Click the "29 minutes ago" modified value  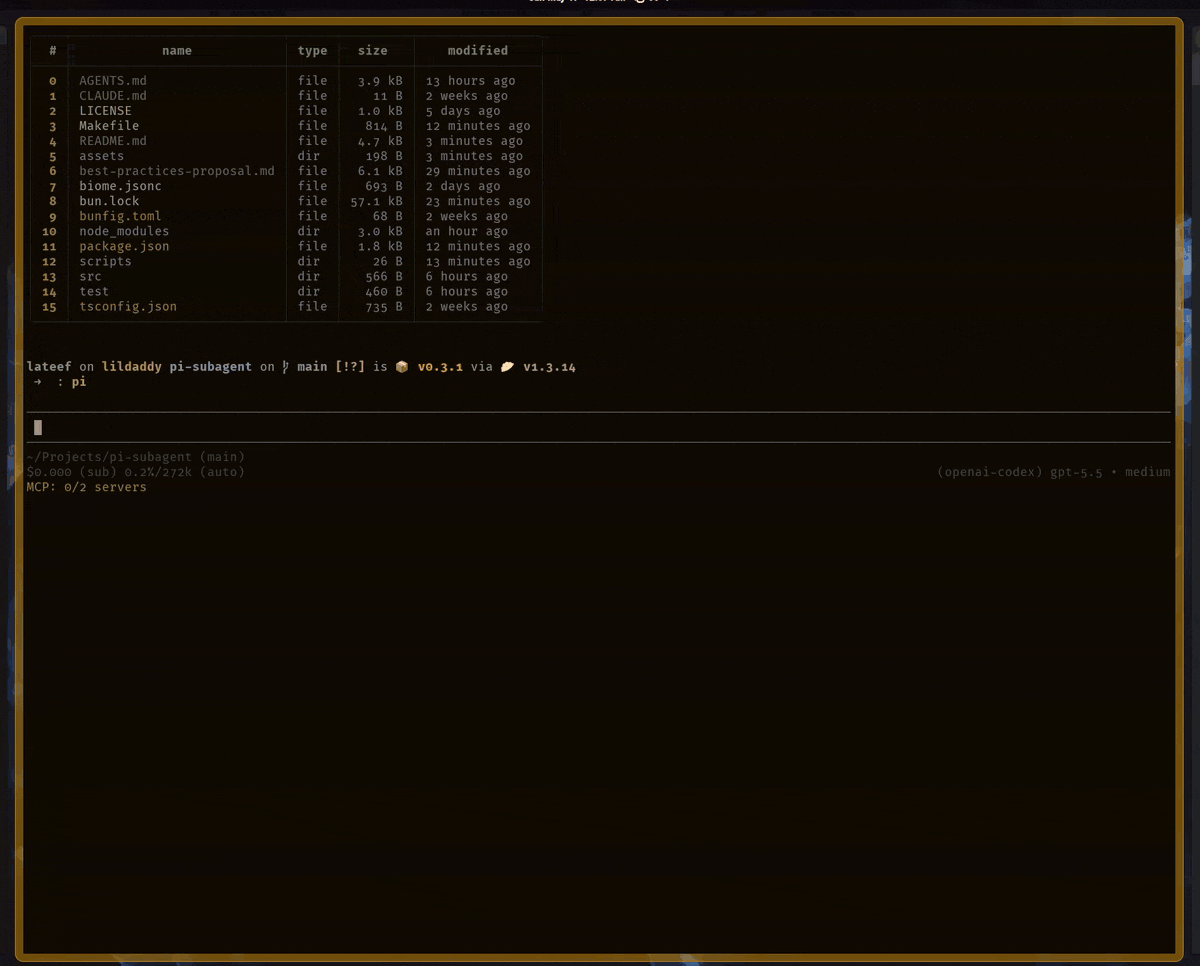point(478,171)
